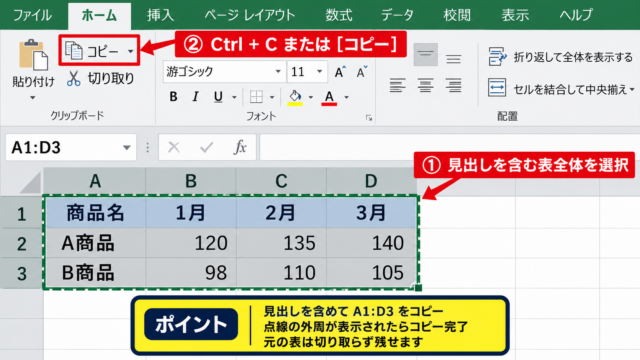Decrease font size with the smaller A icon
This screenshot has height=360, width=640.
(361, 72)
